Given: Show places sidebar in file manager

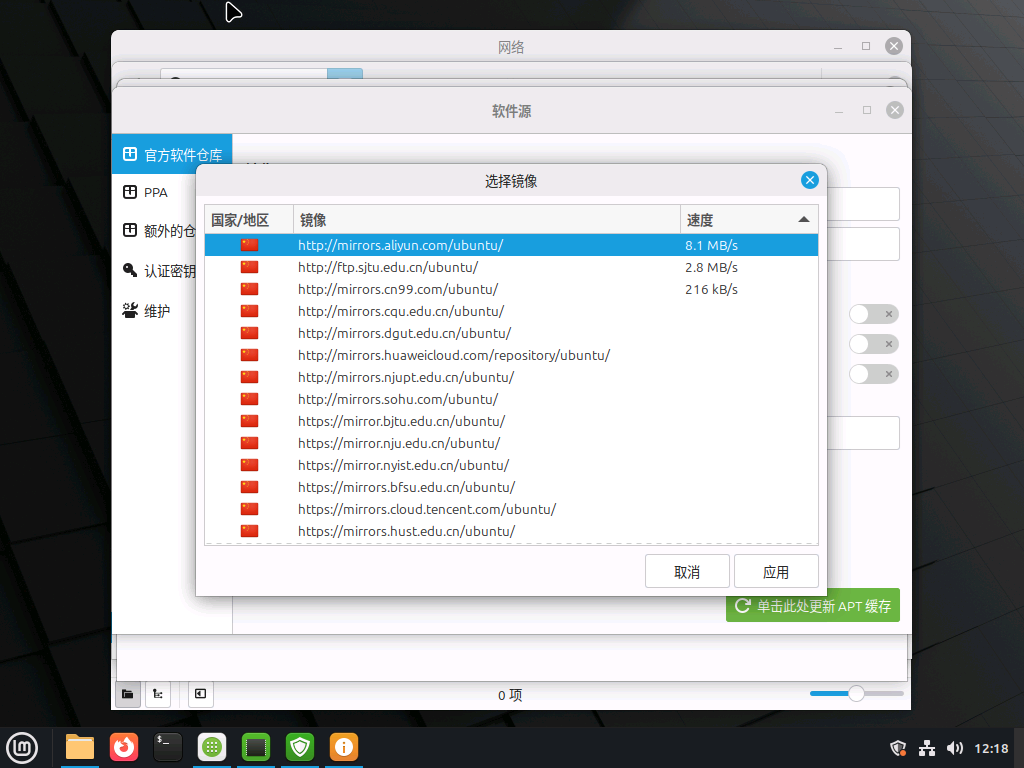Looking at the screenshot, I should pos(128,694).
